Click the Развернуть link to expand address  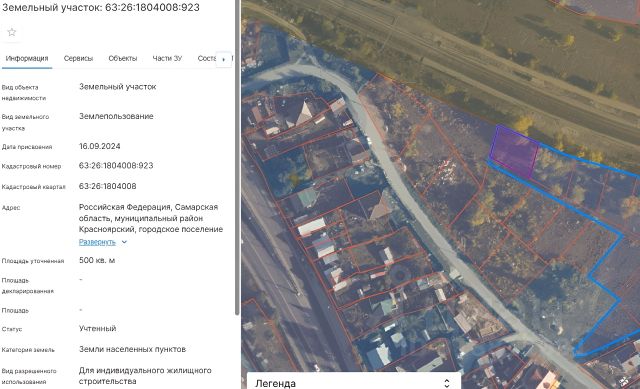coord(97,242)
